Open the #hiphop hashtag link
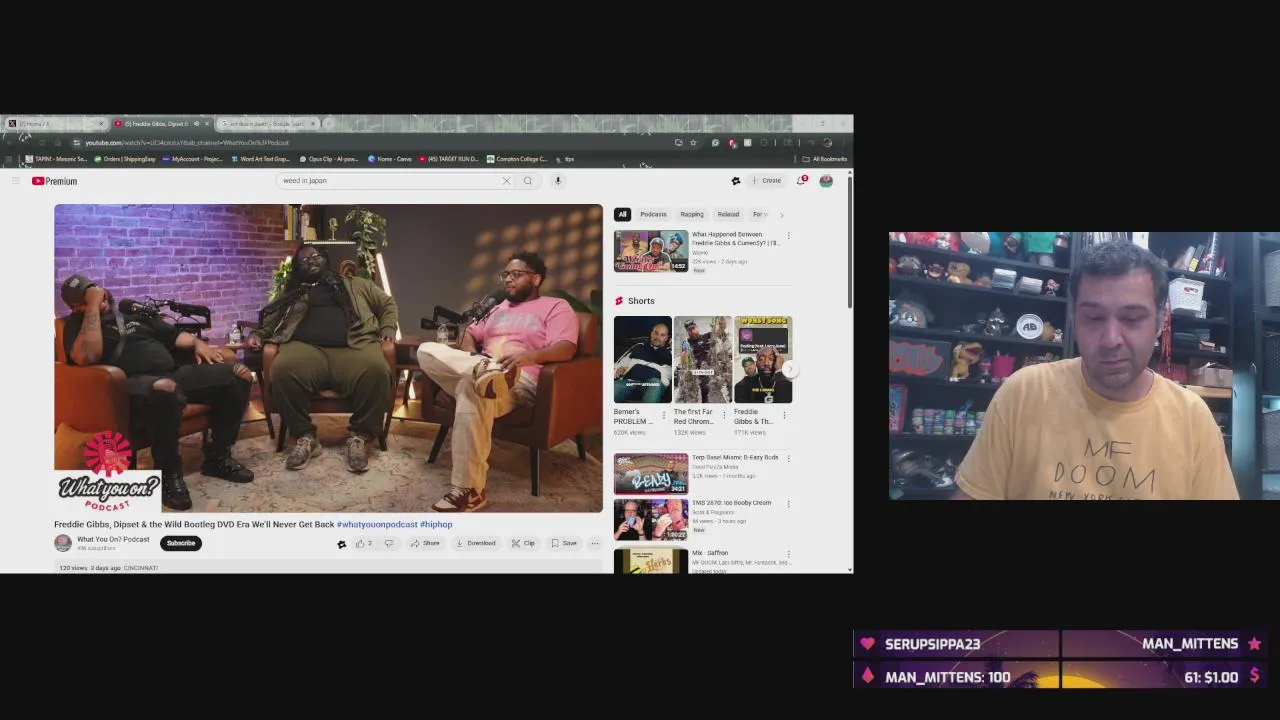 pyautogui.click(x=436, y=524)
